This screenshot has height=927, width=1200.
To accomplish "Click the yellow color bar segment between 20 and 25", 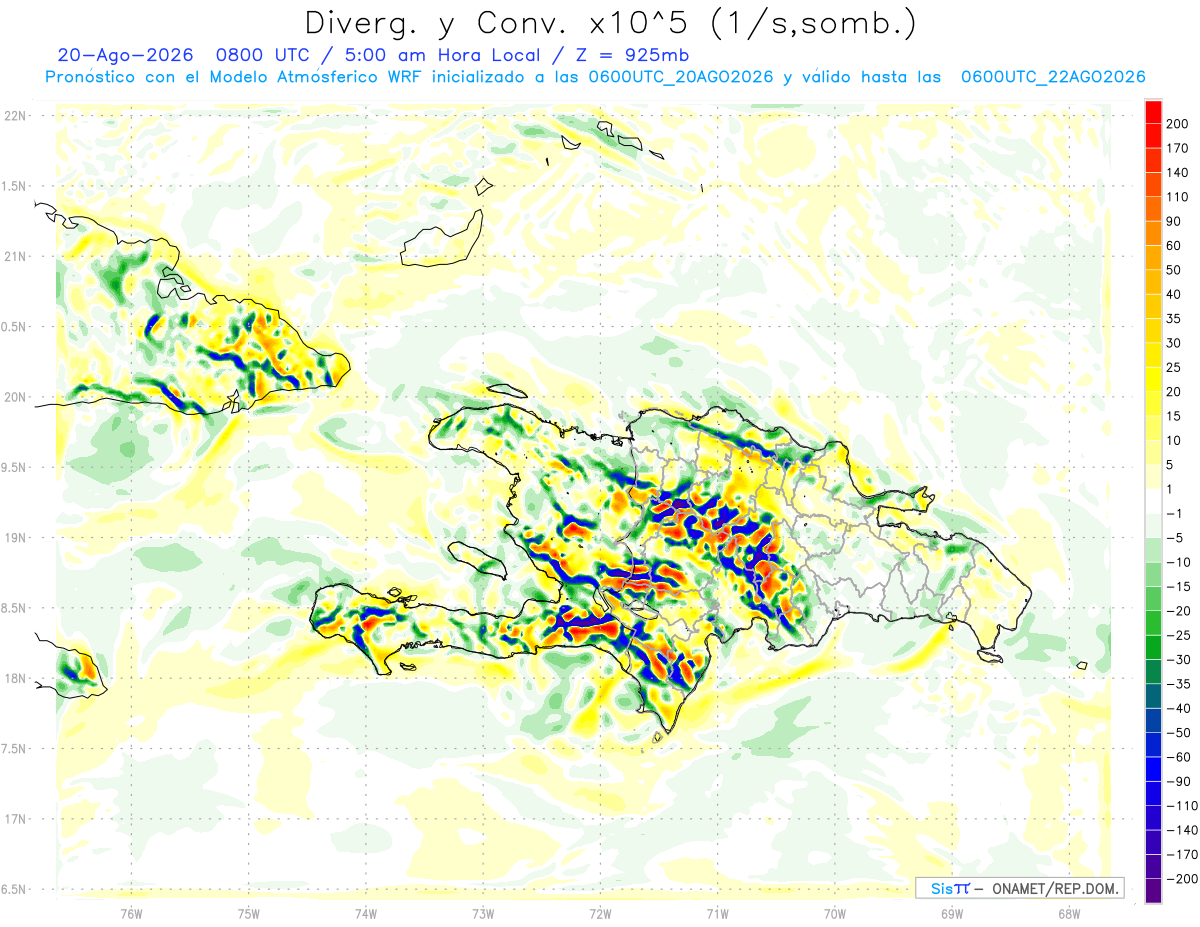I will click(1153, 380).
